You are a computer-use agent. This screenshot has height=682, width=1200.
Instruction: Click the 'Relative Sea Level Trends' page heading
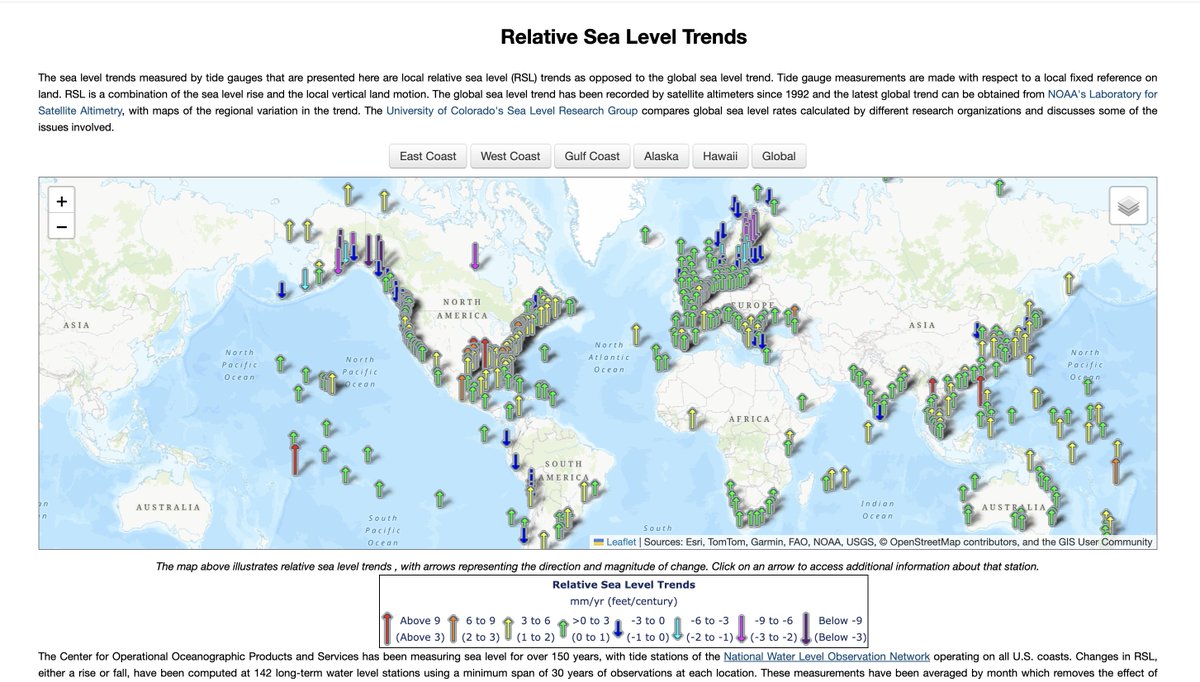coord(624,37)
